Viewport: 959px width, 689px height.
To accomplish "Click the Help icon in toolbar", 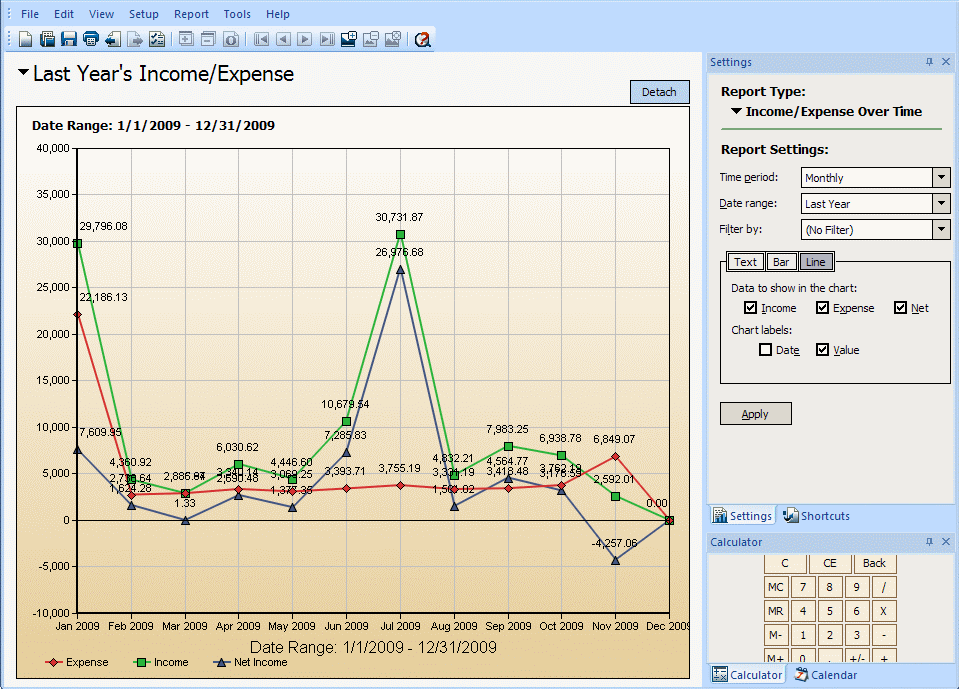I will point(422,40).
